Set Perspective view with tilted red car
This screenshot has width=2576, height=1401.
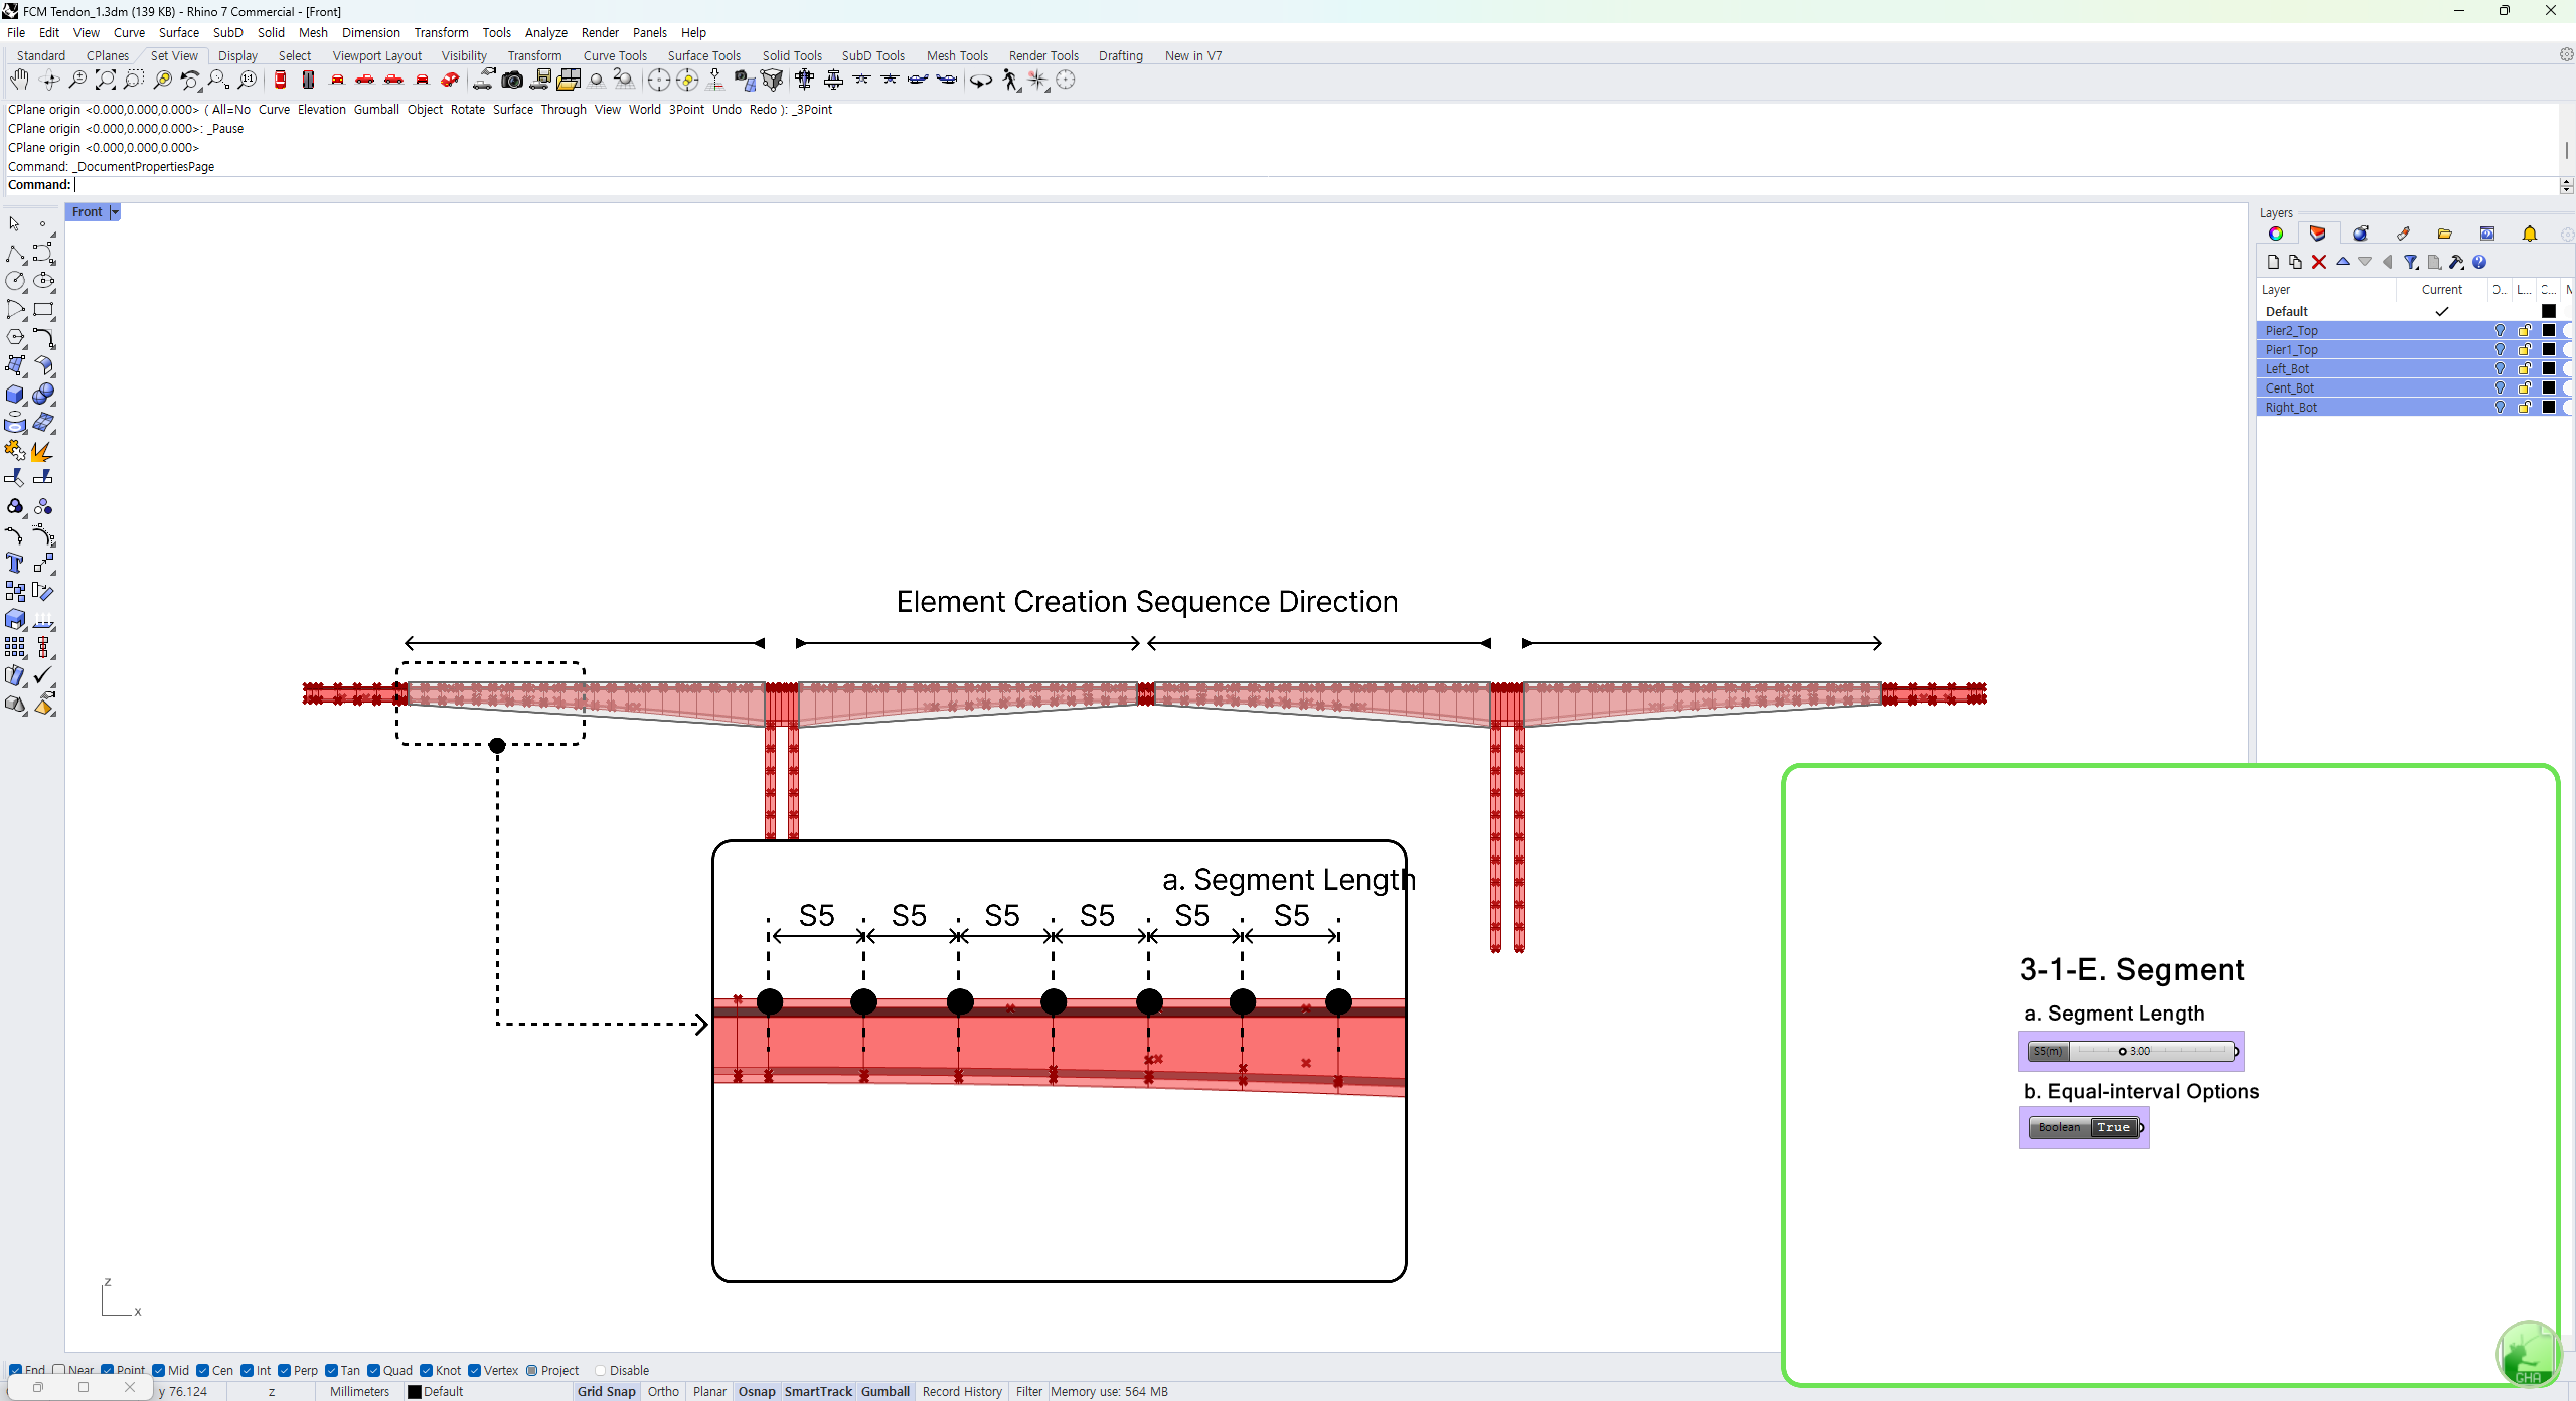[450, 80]
